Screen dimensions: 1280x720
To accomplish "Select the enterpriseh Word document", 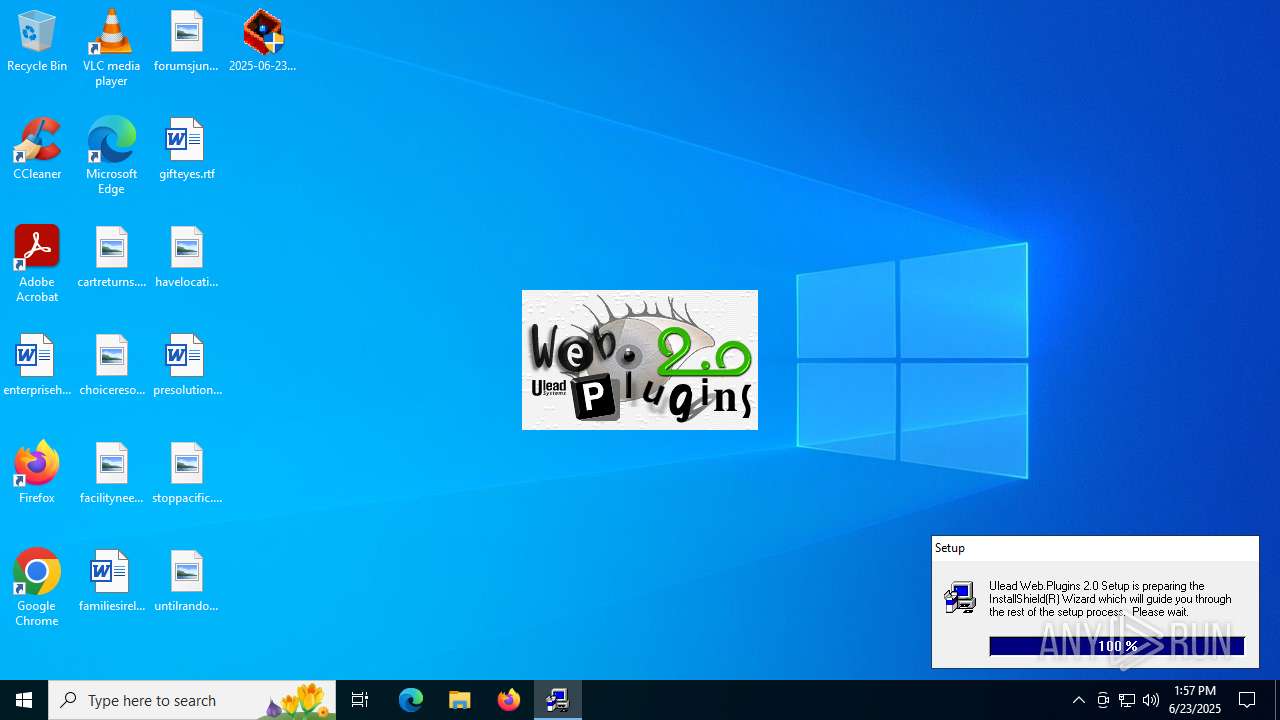I will [37, 366].
